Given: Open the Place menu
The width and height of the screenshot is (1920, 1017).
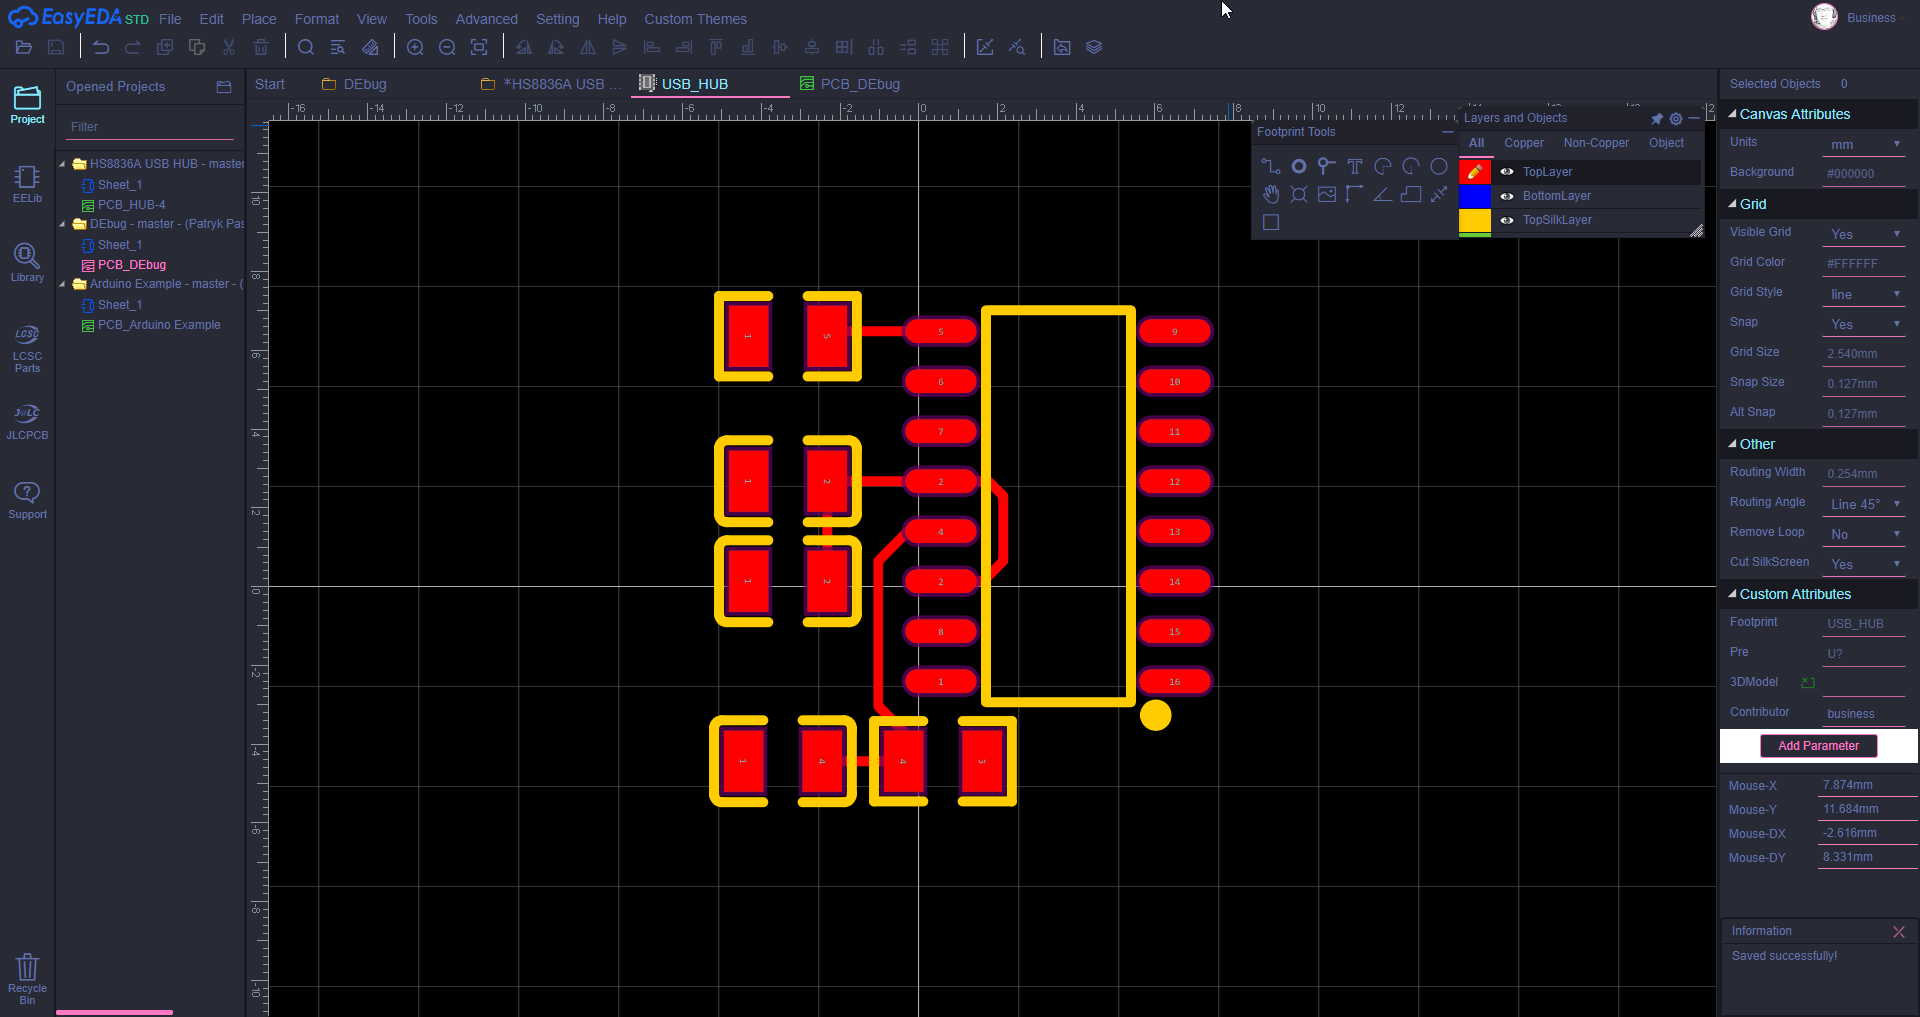Looking at the screenshot, I should [x=259, y=19].
